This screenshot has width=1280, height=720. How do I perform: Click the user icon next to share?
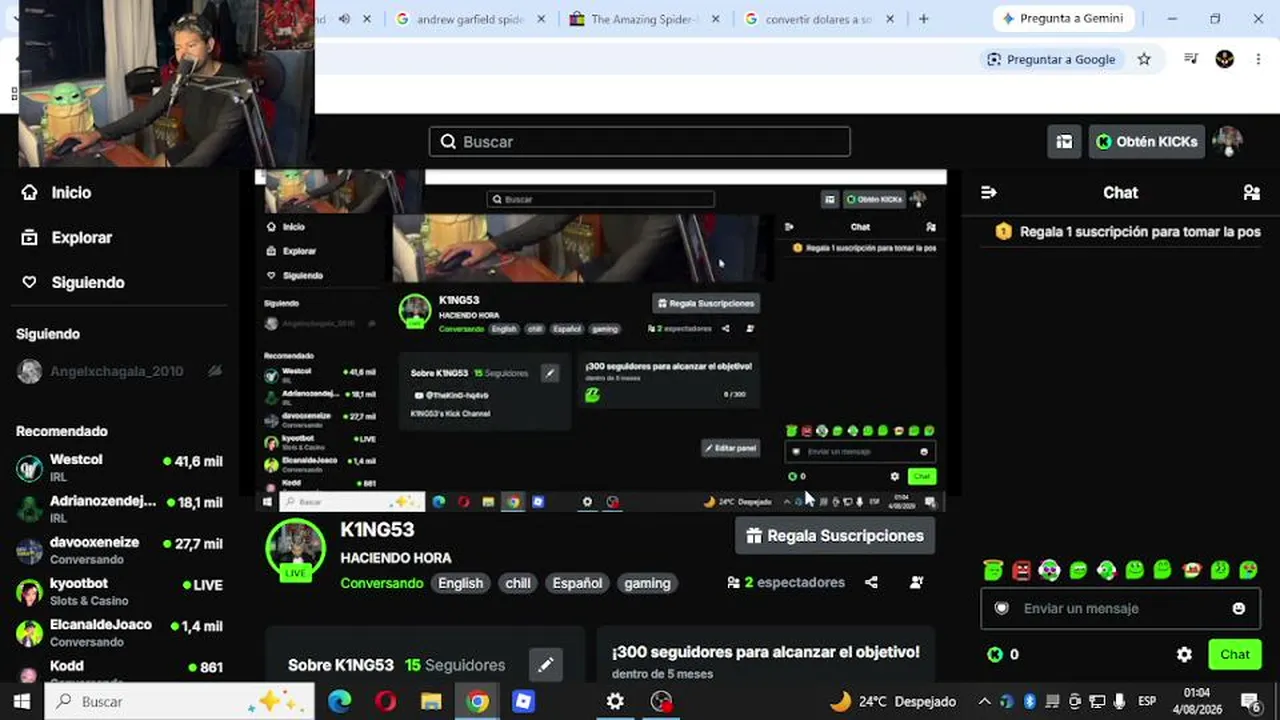(916, 583)
